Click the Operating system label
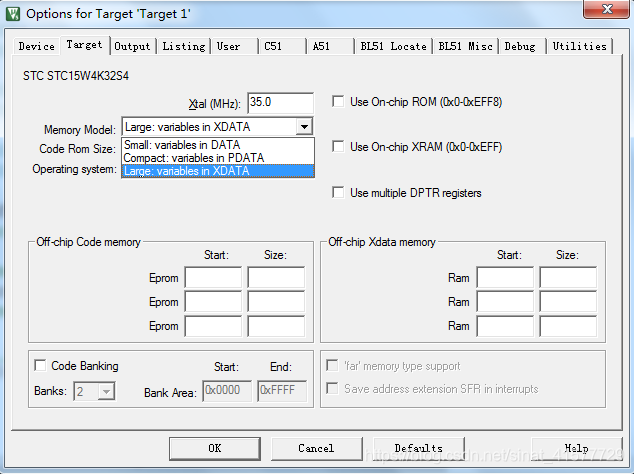Screen dimensions: 634x474 tap(74, 169)
